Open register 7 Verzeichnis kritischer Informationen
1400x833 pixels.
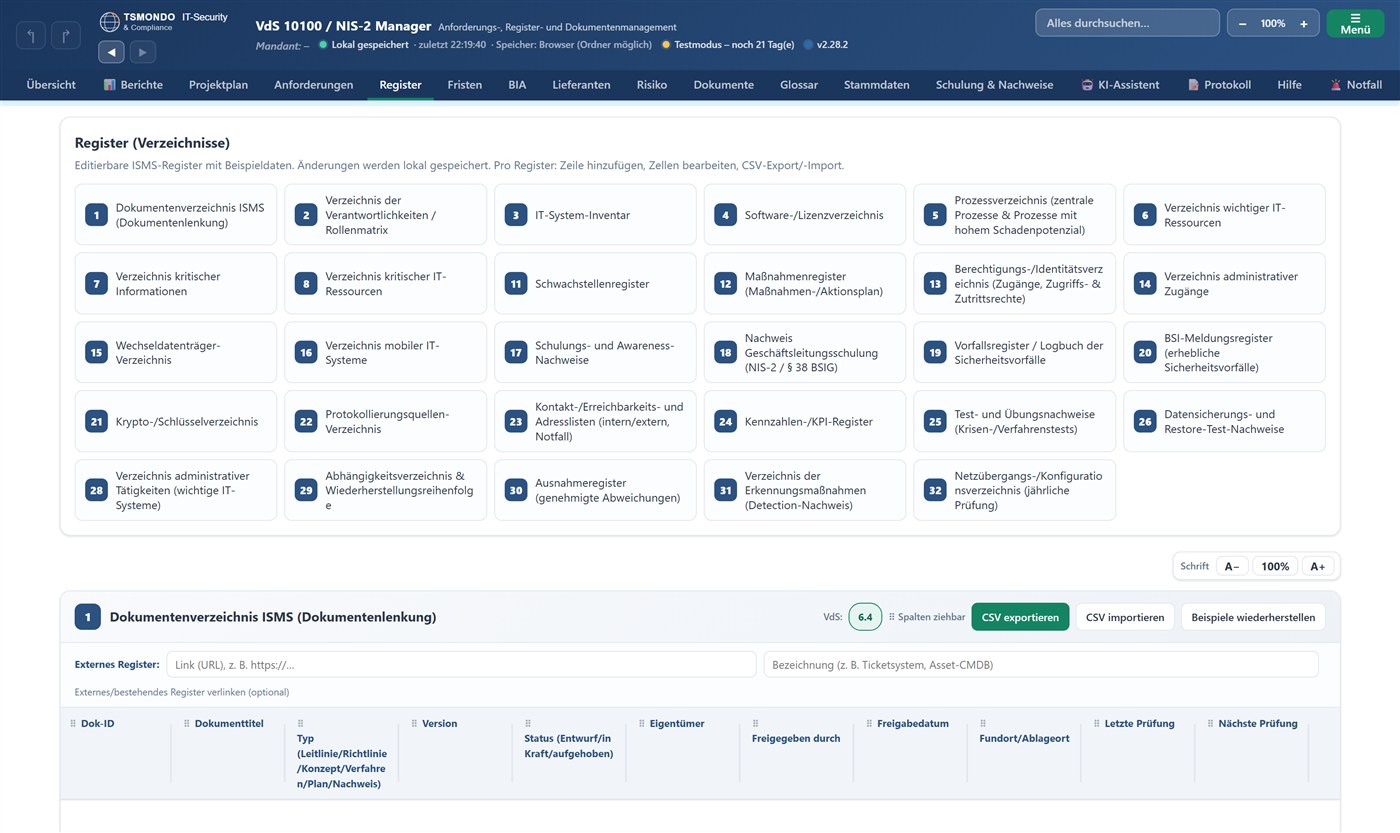point(176,284)
